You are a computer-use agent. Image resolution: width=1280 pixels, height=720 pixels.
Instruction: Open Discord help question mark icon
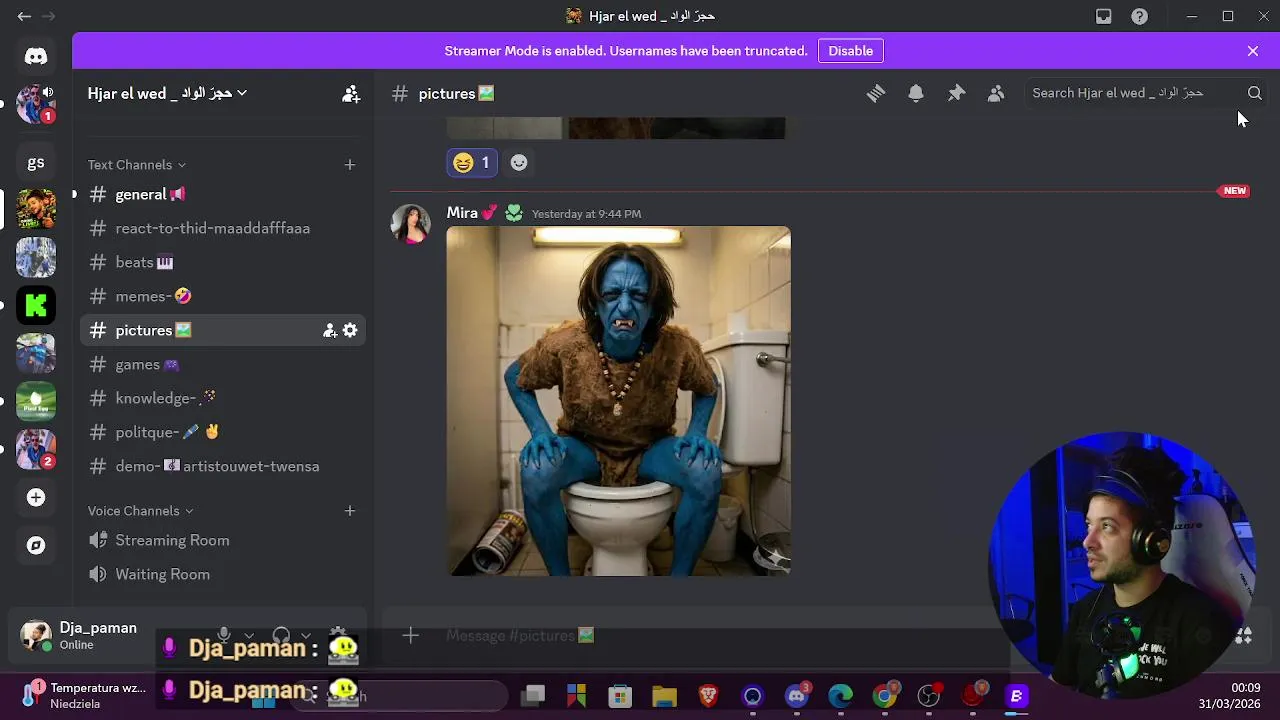pyautogui.click(x=1139, y=16)
